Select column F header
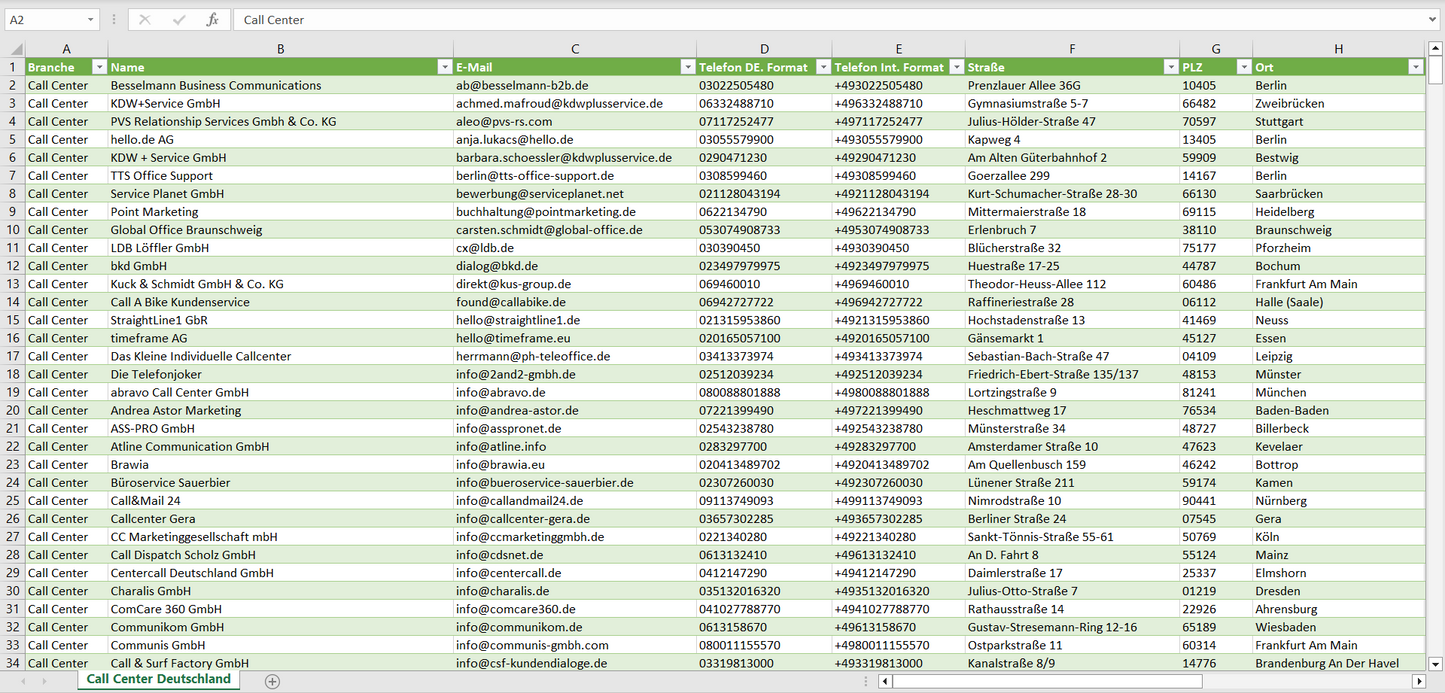The width and height of the screenshot is (1445, 693). tap(1071, 49)
